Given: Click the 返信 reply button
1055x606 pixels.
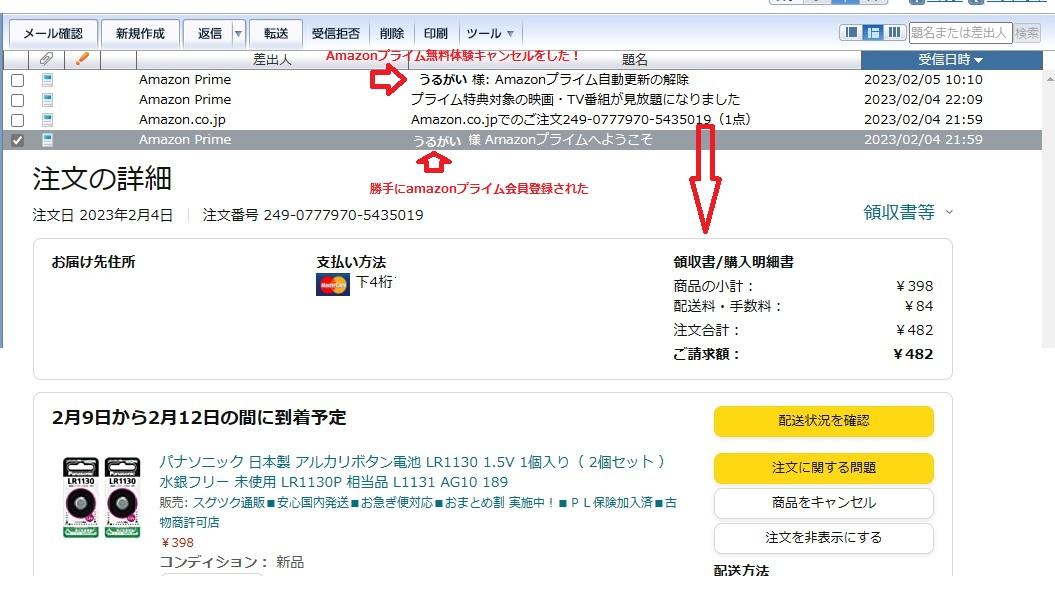Looking at the screenshot, I should point(209,33).
